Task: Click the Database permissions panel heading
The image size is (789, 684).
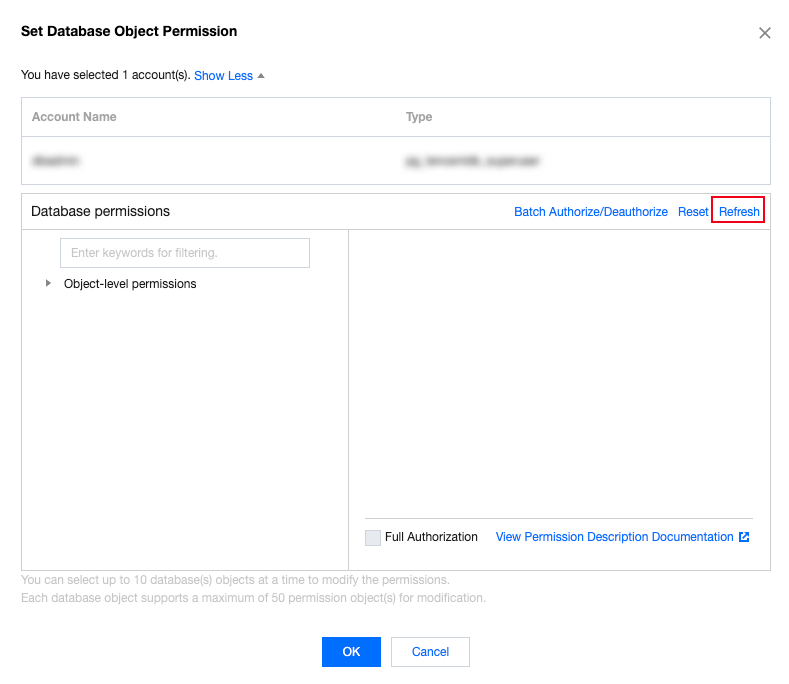Action: [100, 212]
